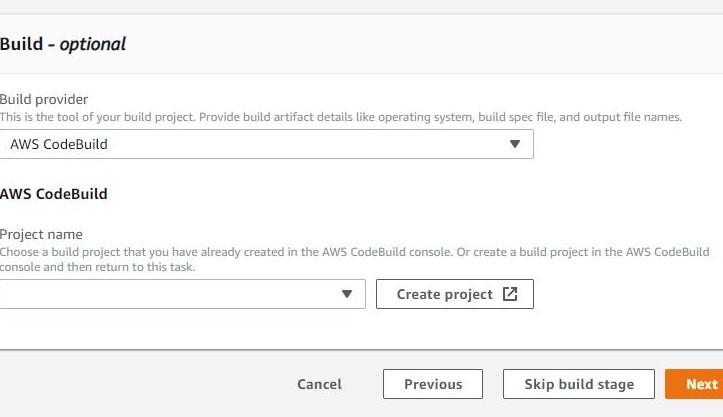The width and height of the screenshot is (723, 417).
Task: Click the Build - optional panel header
Action: click(x=362, y=44)
